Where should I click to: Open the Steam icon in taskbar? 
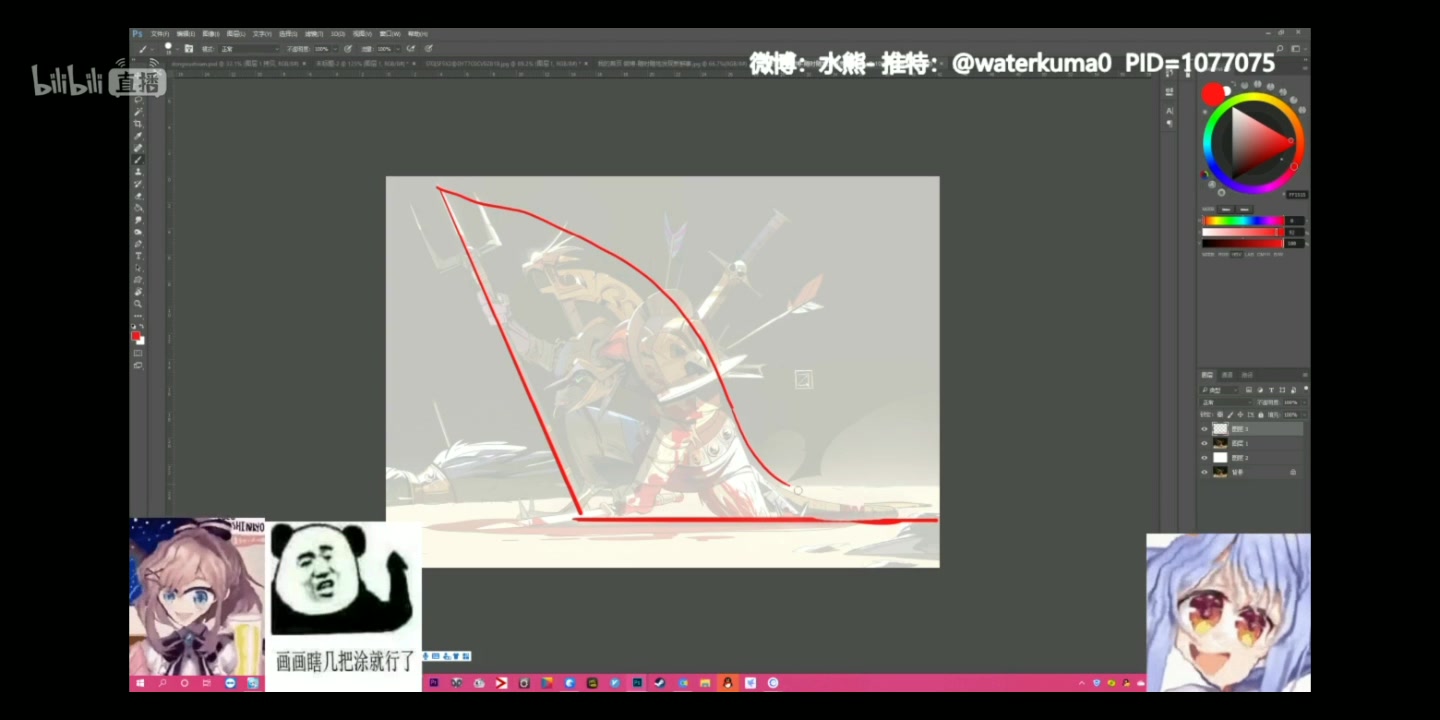click(x=660, y=683)
